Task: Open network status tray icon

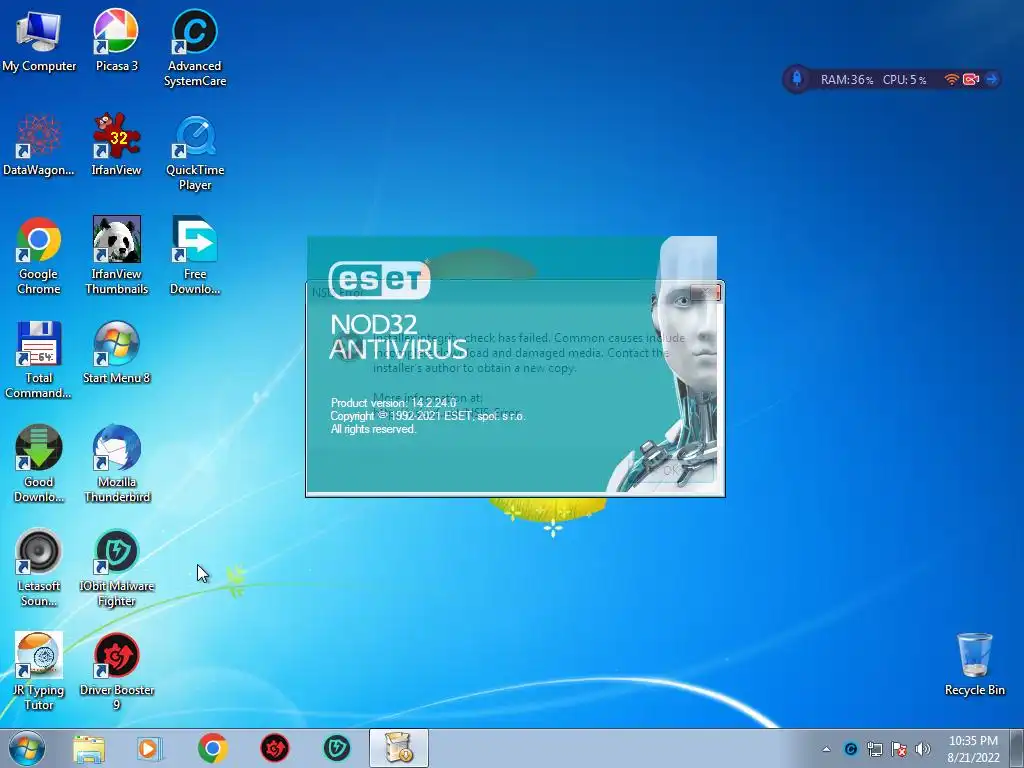Action: [x=874, y=749]
